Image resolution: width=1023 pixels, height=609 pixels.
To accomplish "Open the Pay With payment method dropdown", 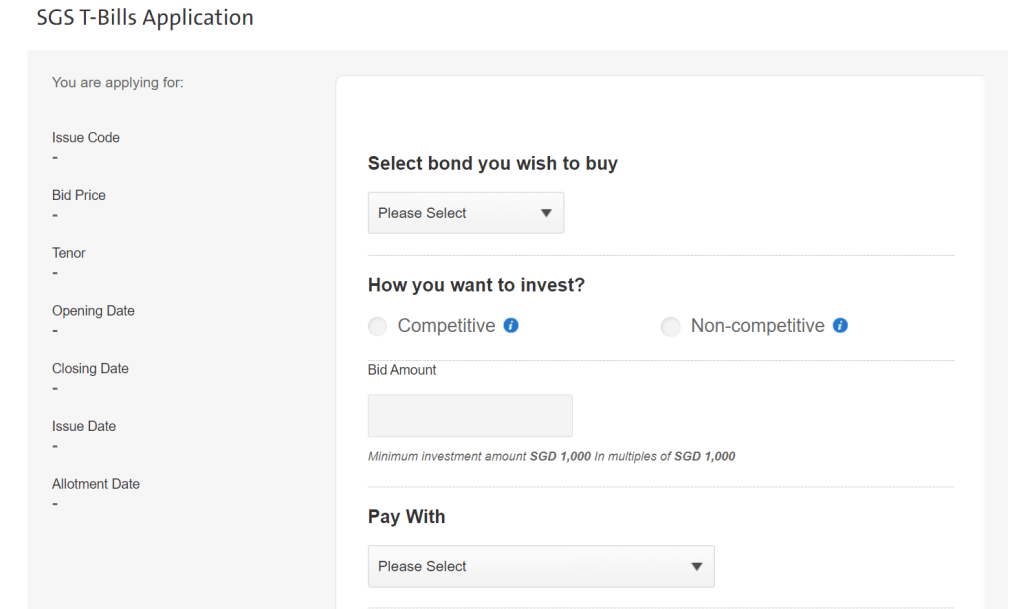I will (x=540, y=566).
